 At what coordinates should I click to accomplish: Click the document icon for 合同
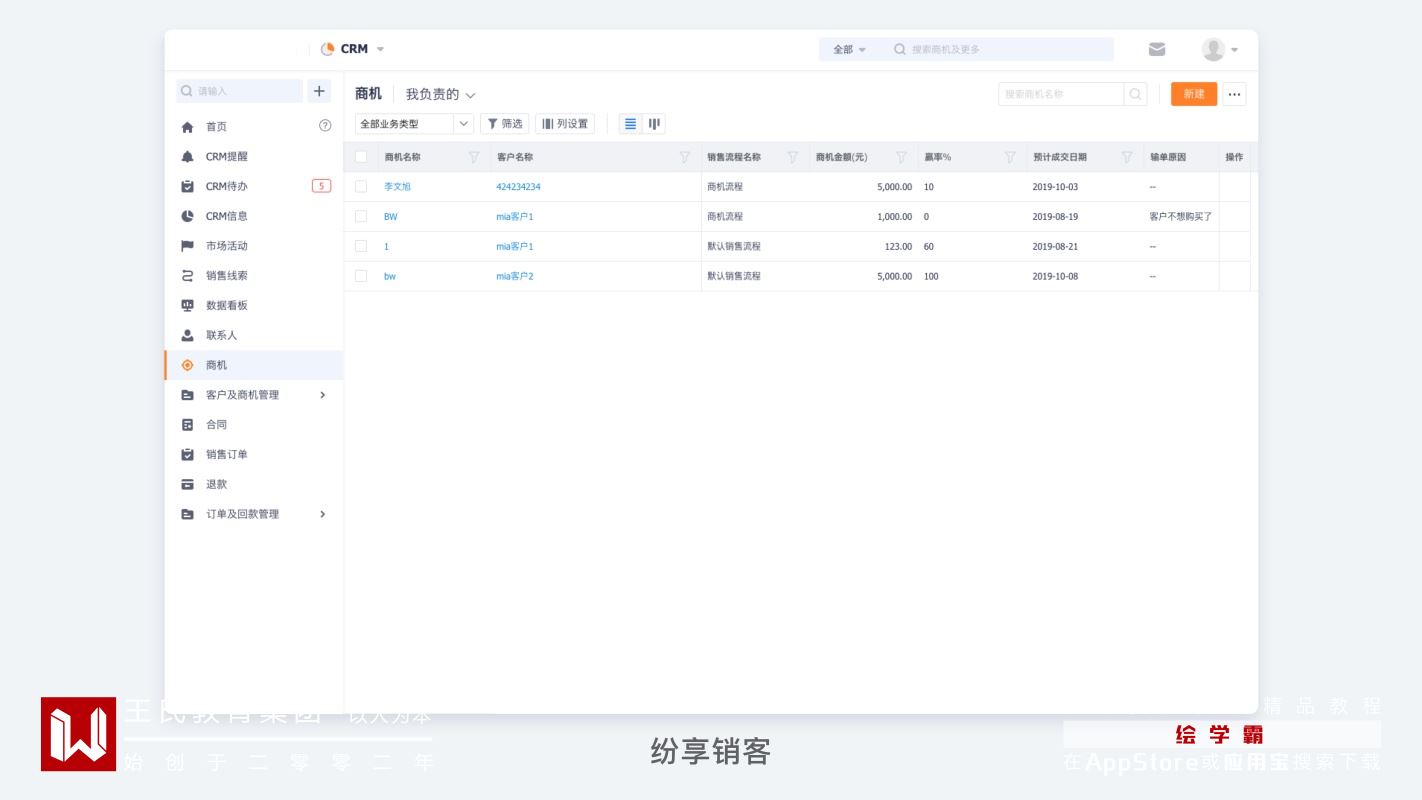pos(187,425)
